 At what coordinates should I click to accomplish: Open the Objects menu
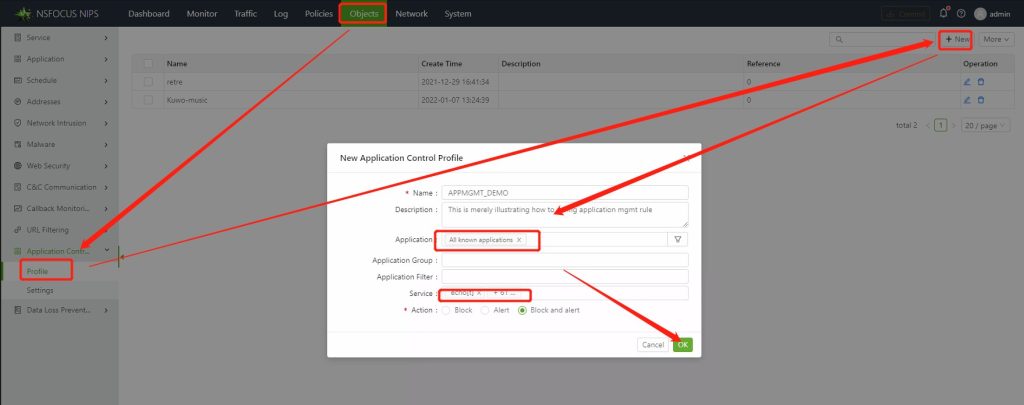pos(364,14)
